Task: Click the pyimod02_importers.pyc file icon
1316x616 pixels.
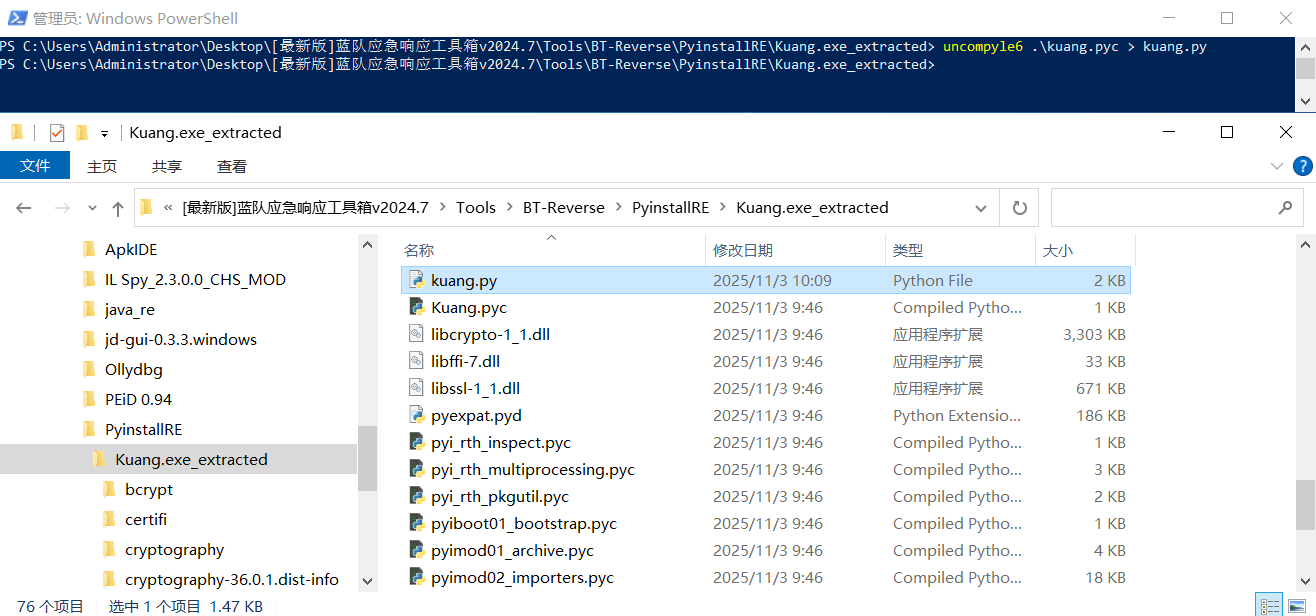Action: [417, 578]
